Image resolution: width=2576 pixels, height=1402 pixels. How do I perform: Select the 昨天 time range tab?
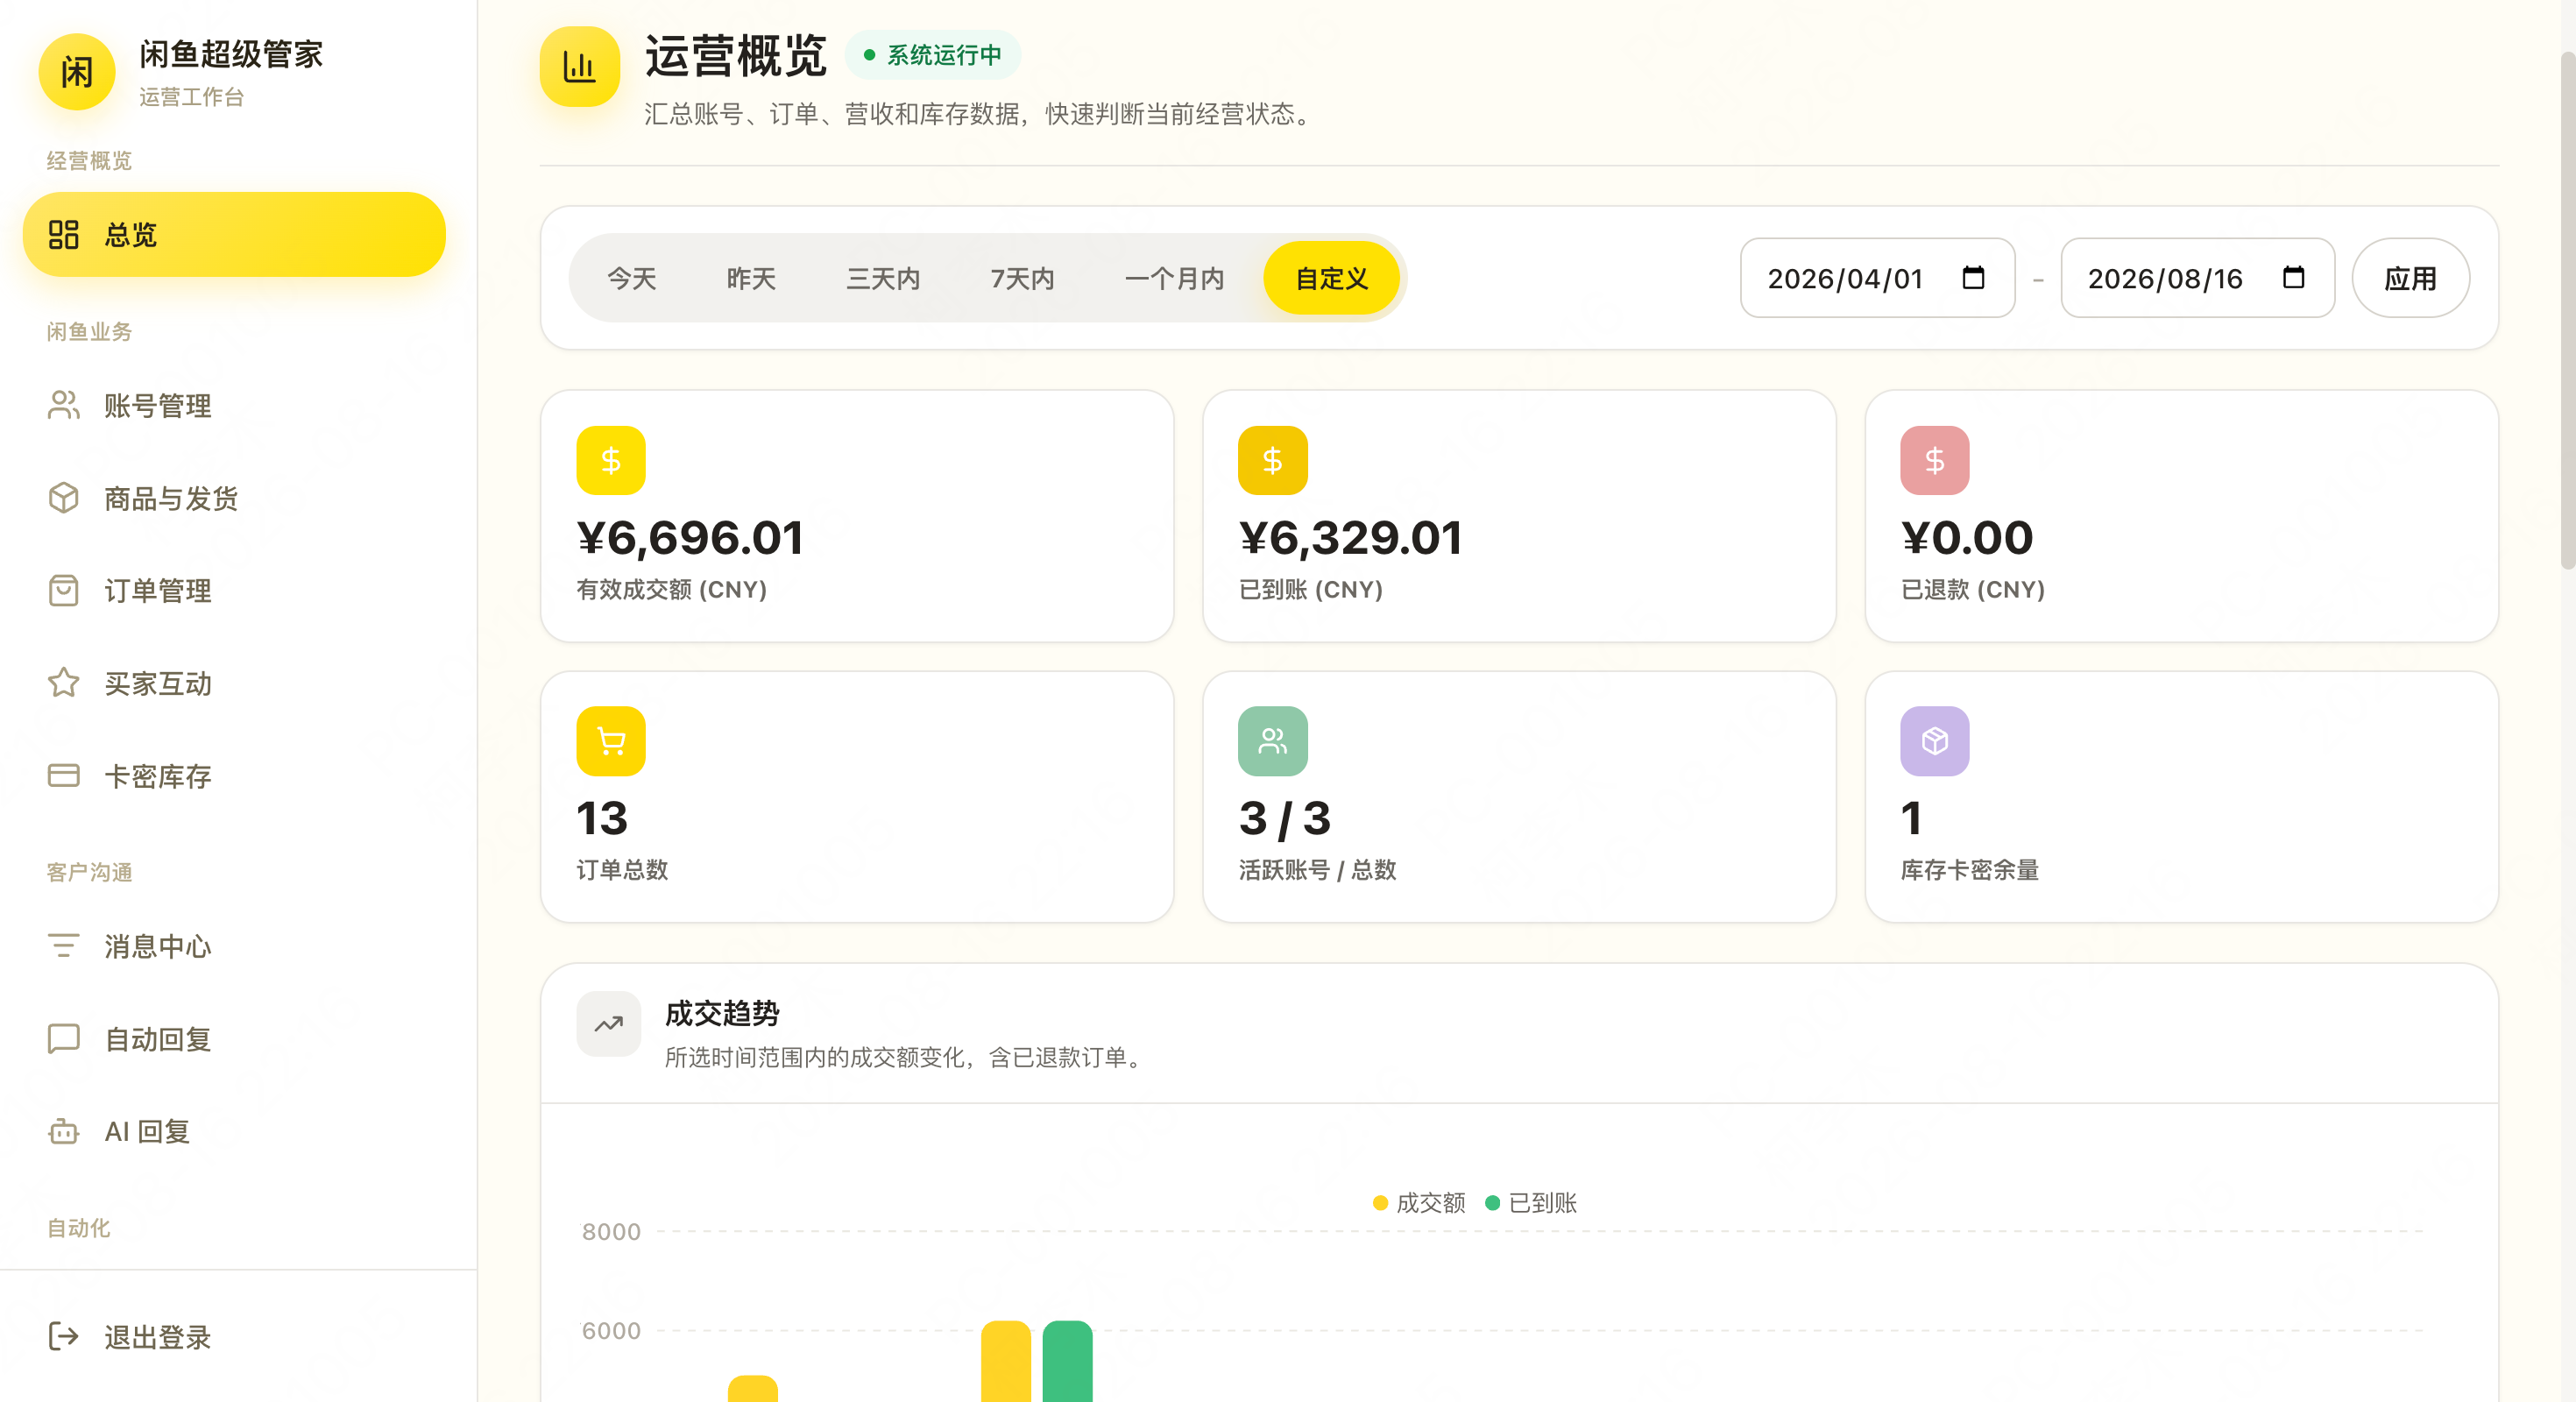coord(751,278)
